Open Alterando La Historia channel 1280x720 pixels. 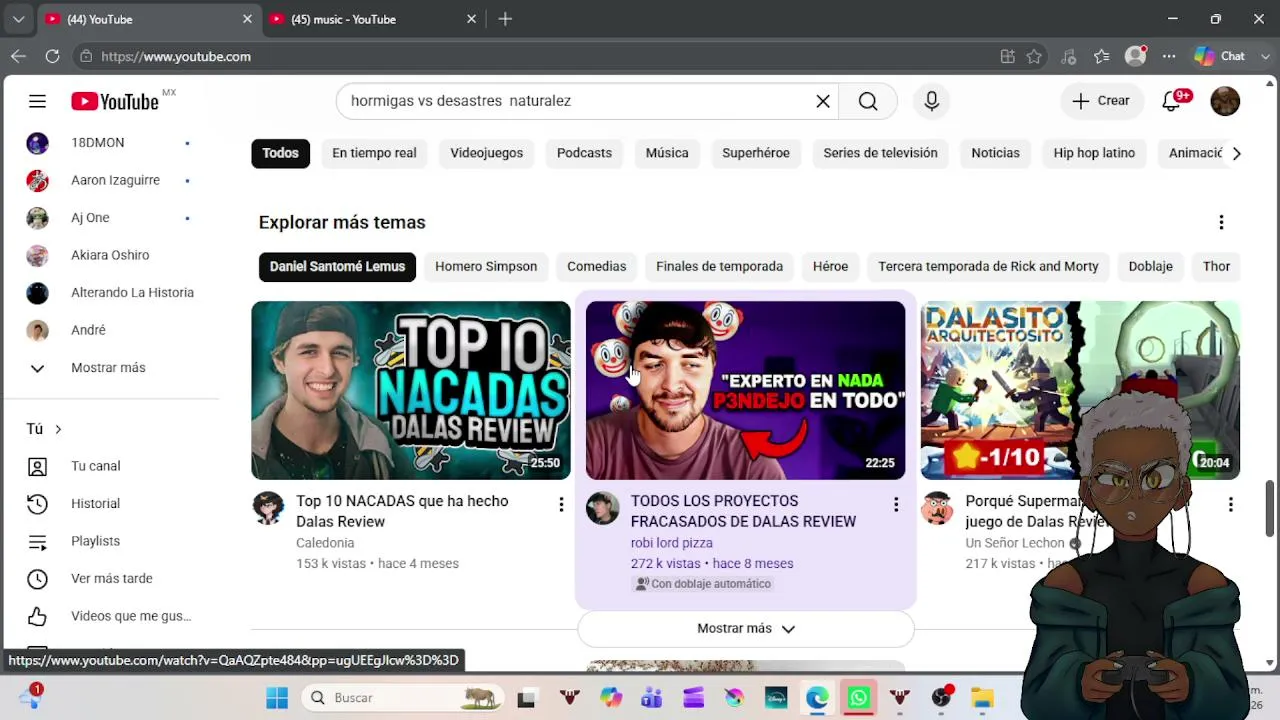point(132,293)
